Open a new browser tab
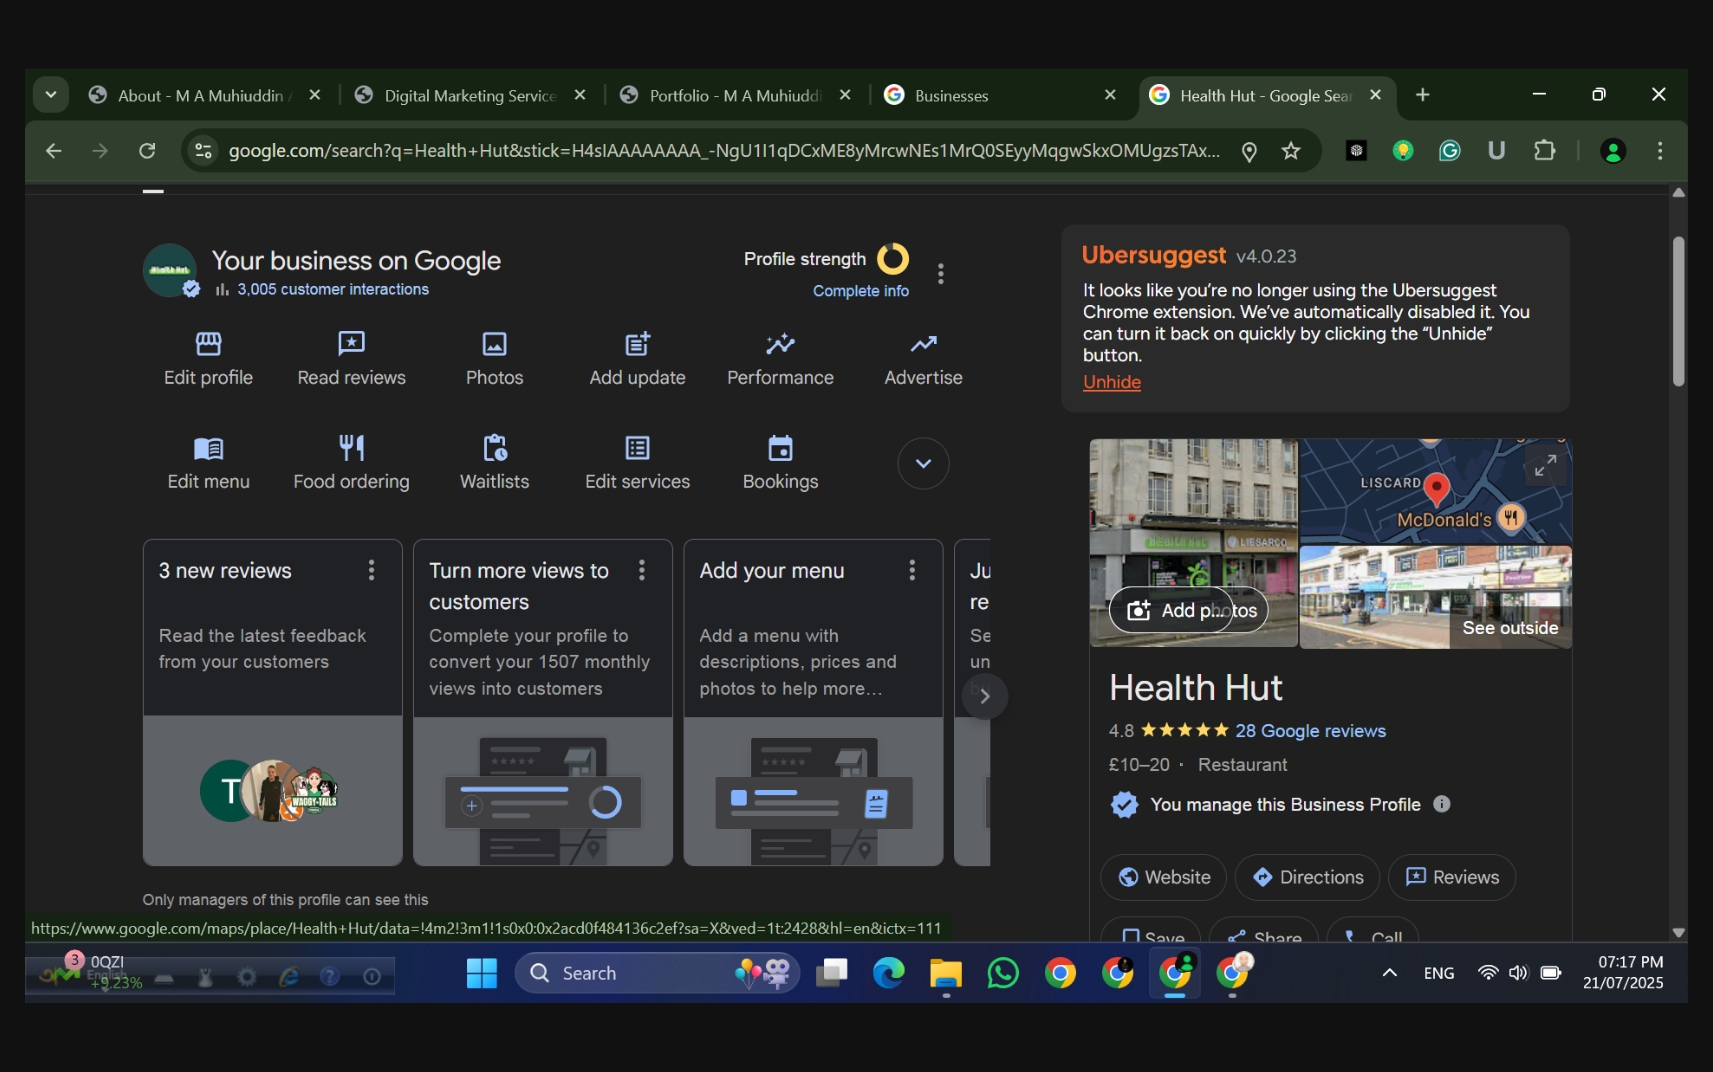Image resolution: width=1713 pixels, height=1072 pixels. (x=1422, y=95)
